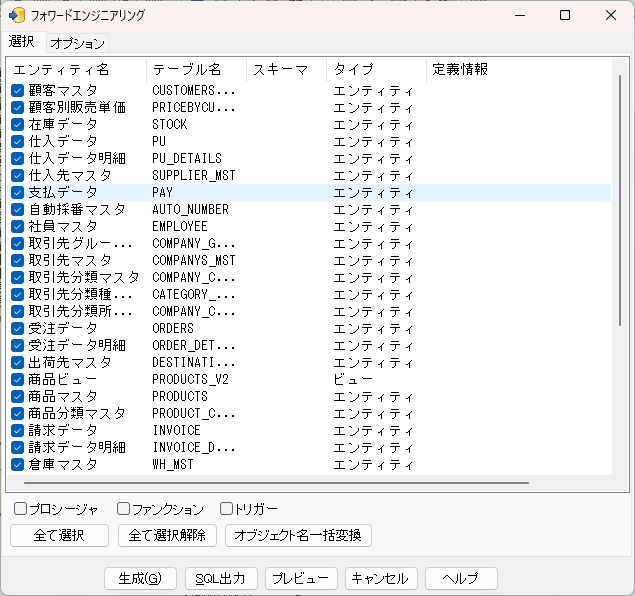Image resolution: width=635 pixels, height=596 pixels.
Task: Enable the プロシージャ checkbox
Action: (x=20, y=509)
